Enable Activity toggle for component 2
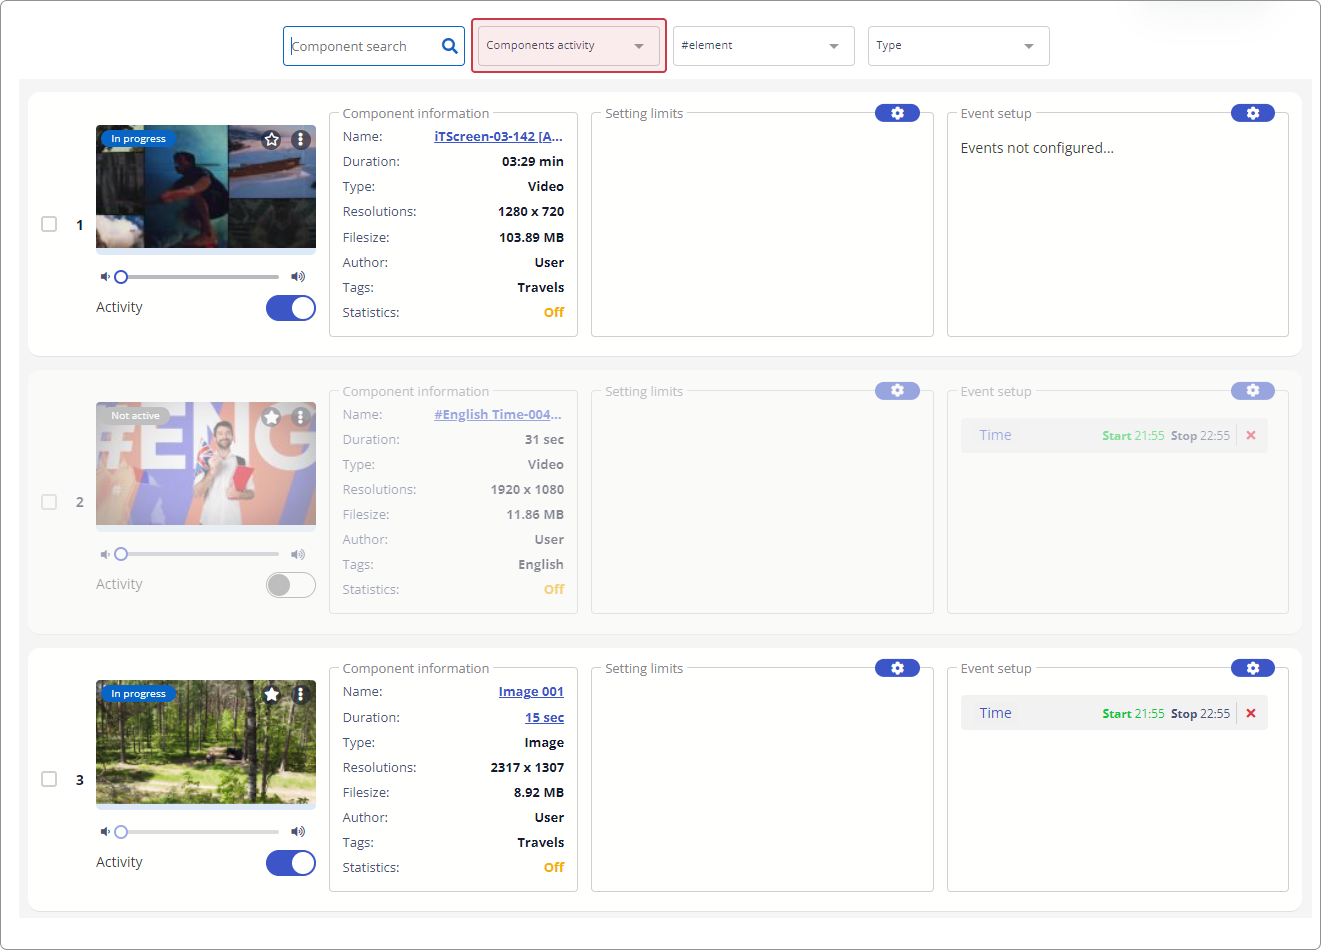Image resolution: width=1321 pixels, height=950 pixels. click(291, 585)
